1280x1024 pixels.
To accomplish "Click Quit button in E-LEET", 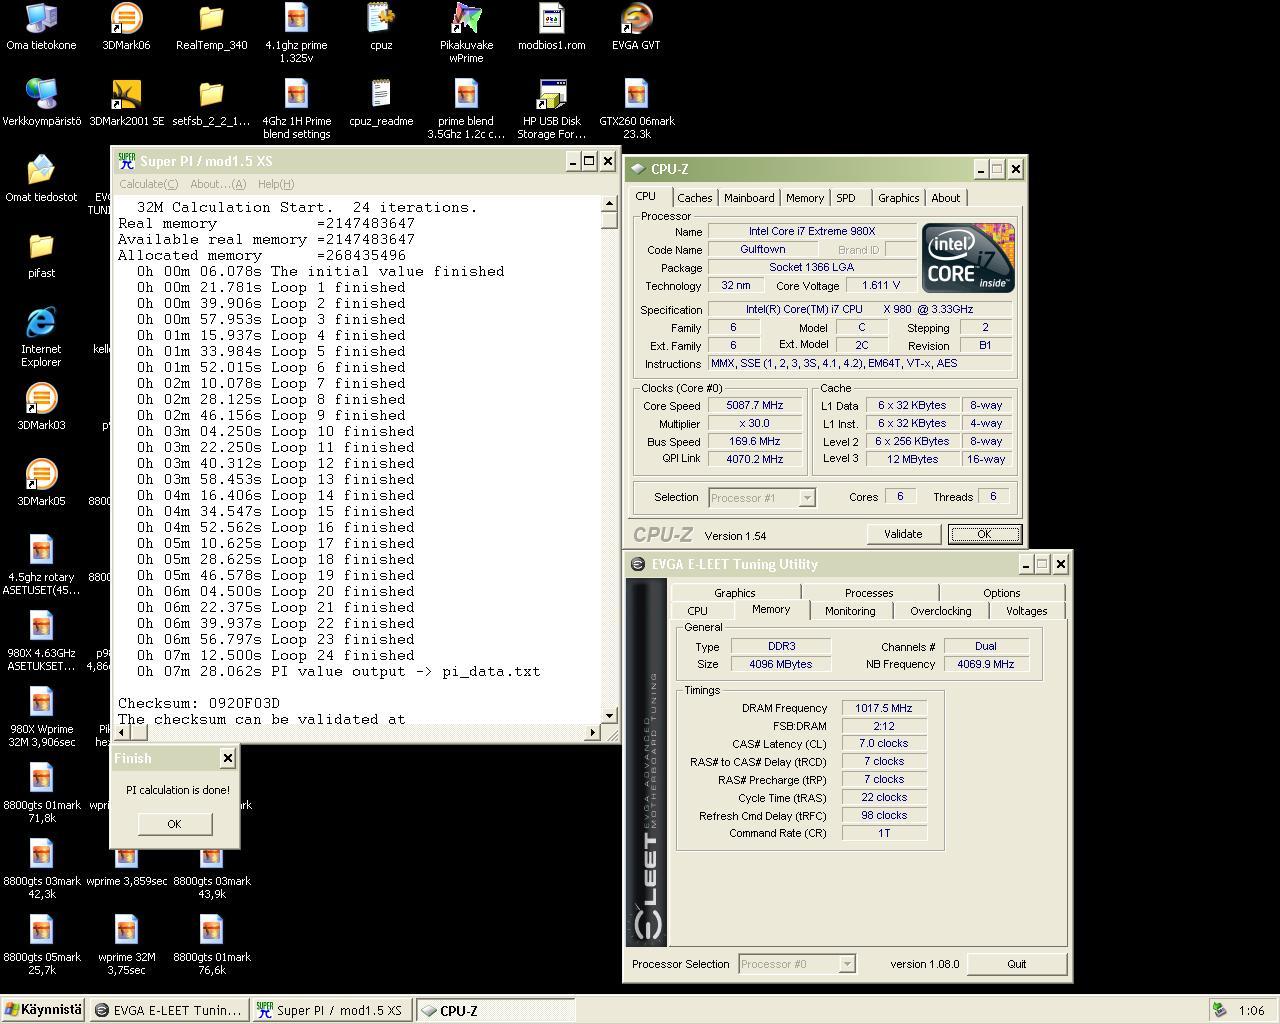I will [1016, 964].
